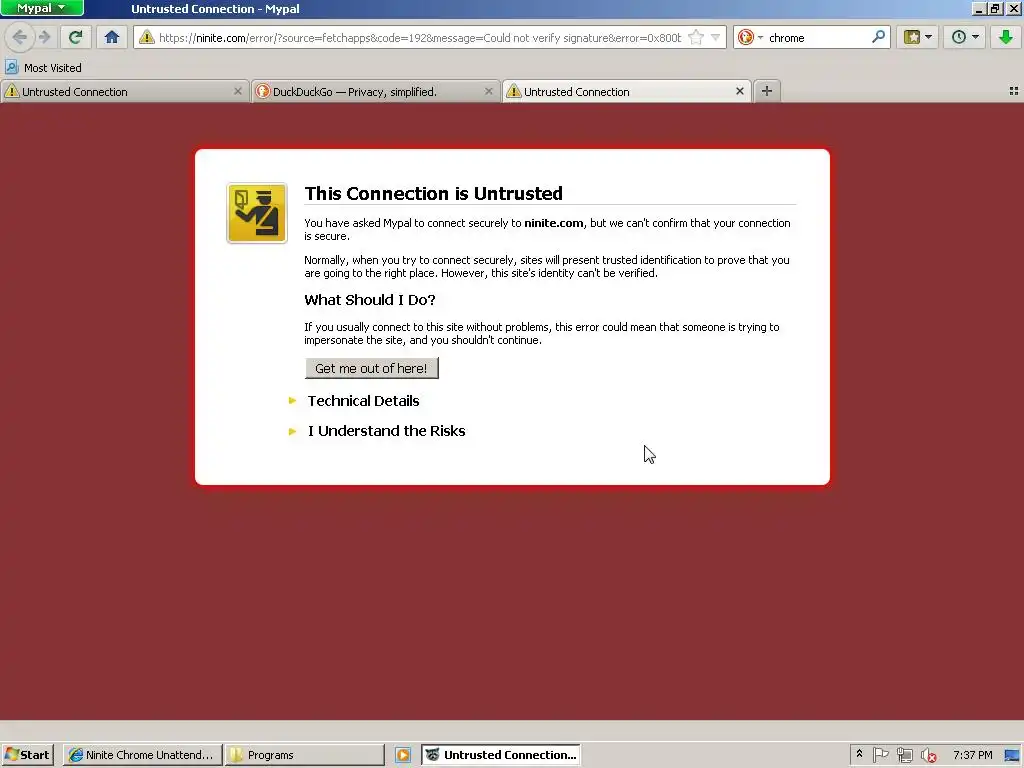Close the first Untrusted Connection tab
Image resolution: width=1024 pixels, height=768 pixels.
coord(238,91)
